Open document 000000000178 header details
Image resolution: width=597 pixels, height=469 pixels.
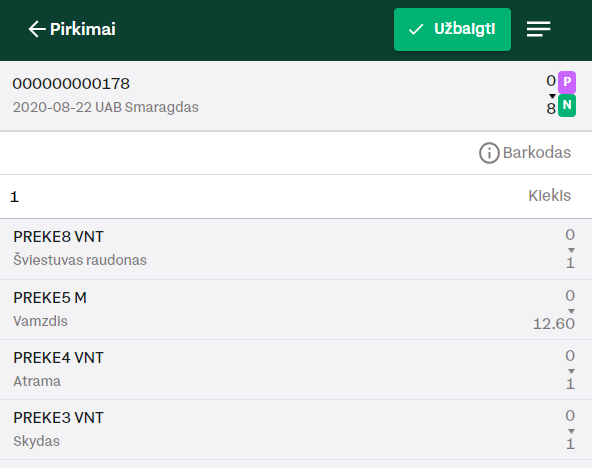pos(296,96)
